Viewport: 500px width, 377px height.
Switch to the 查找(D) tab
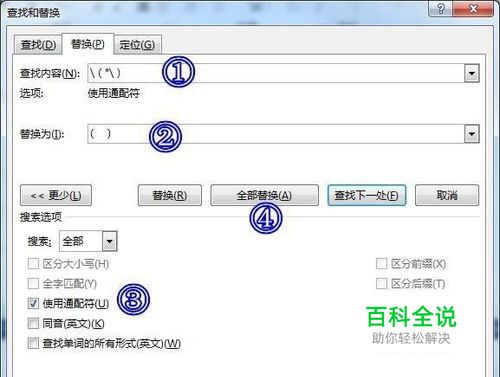click(38, 44)
